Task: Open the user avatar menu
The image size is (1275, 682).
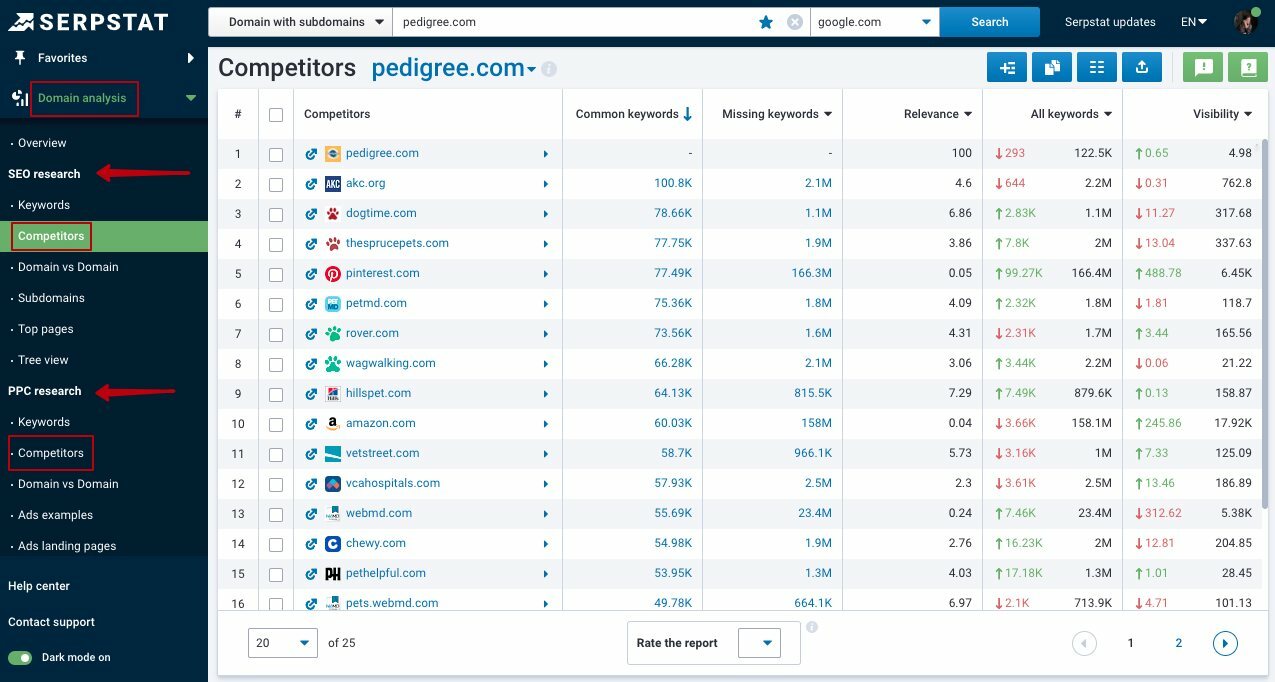Action: click(1246, 22)
